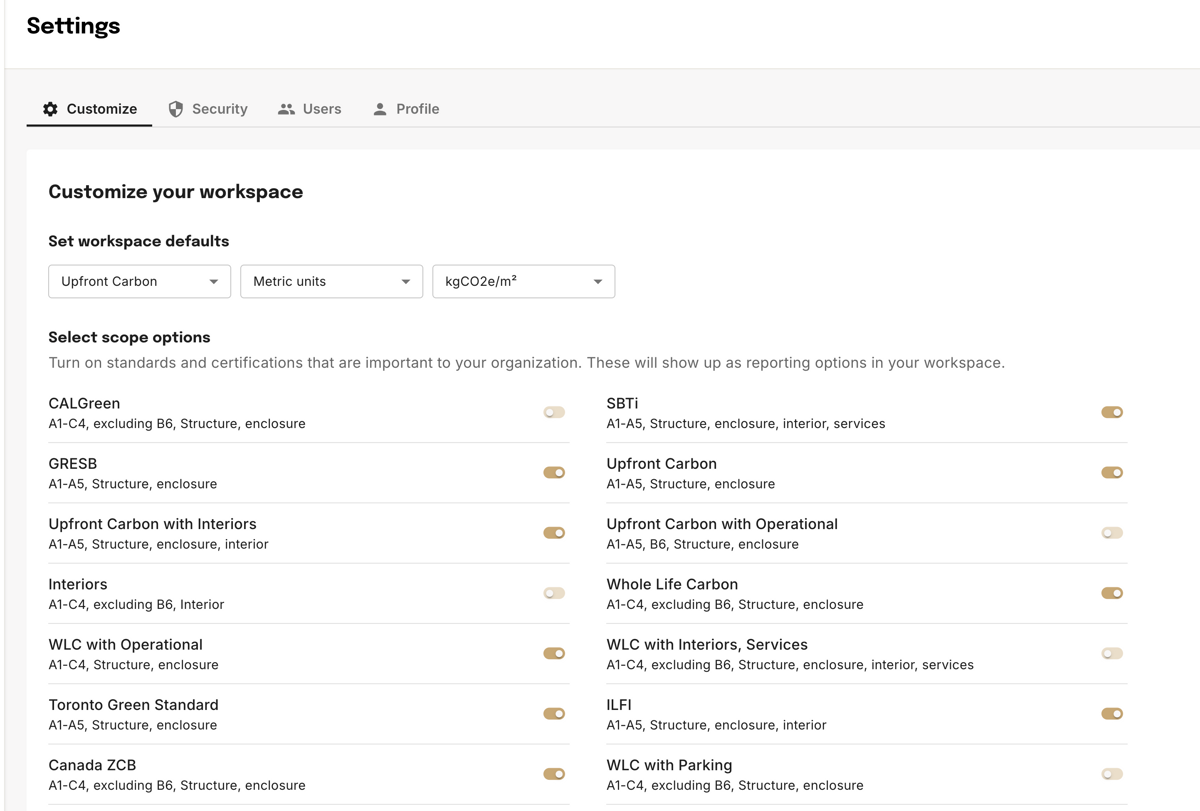Viewport: 1200px width, 811px height.
Task: Click the Toronto Green Standard scope name
Action: point(133,705)
